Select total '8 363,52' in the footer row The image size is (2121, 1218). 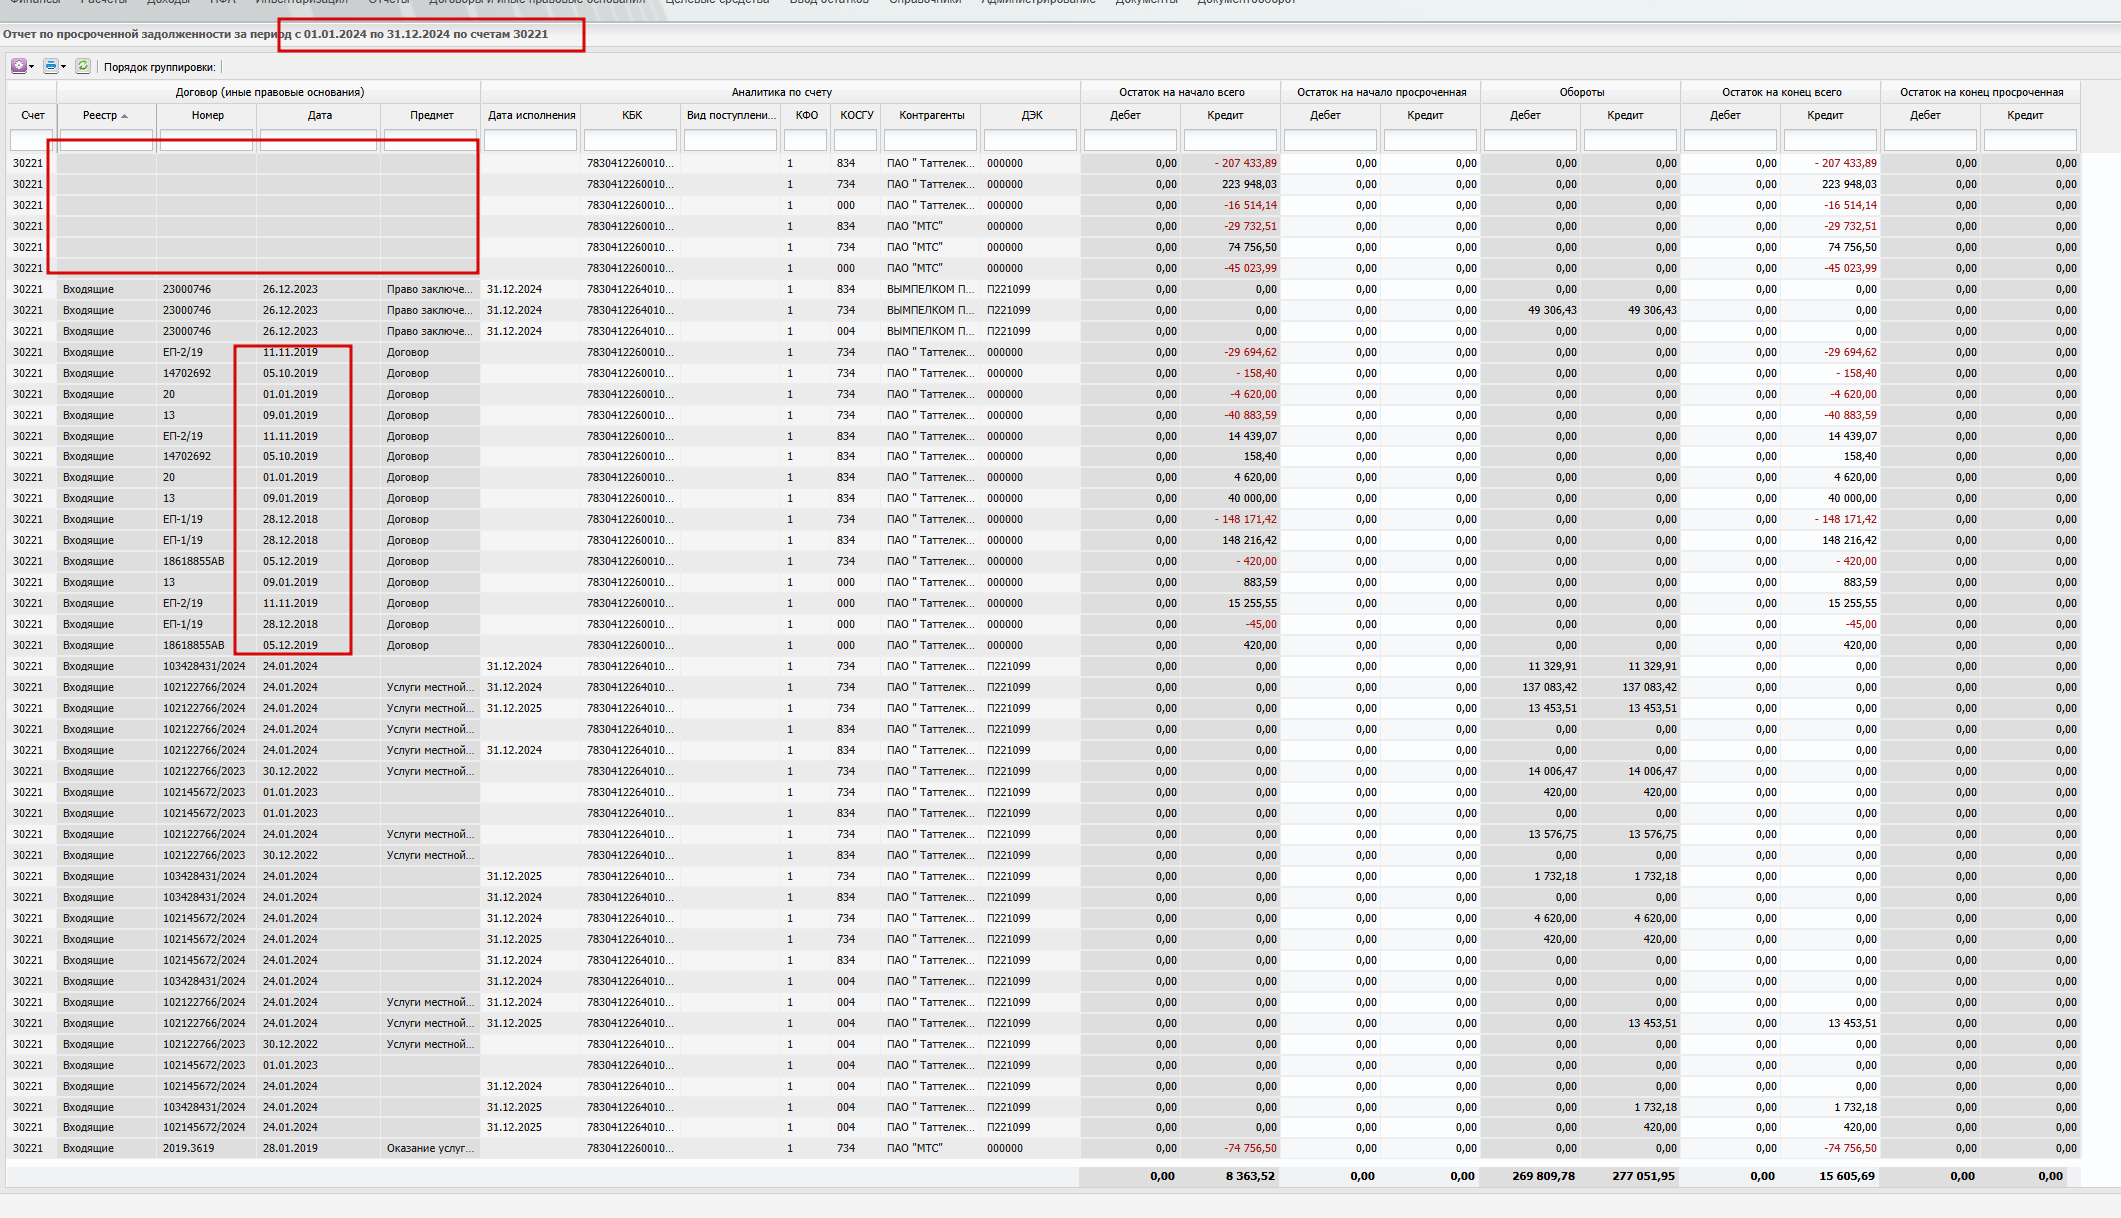pyautogui.click(x=1250, y=1176)
